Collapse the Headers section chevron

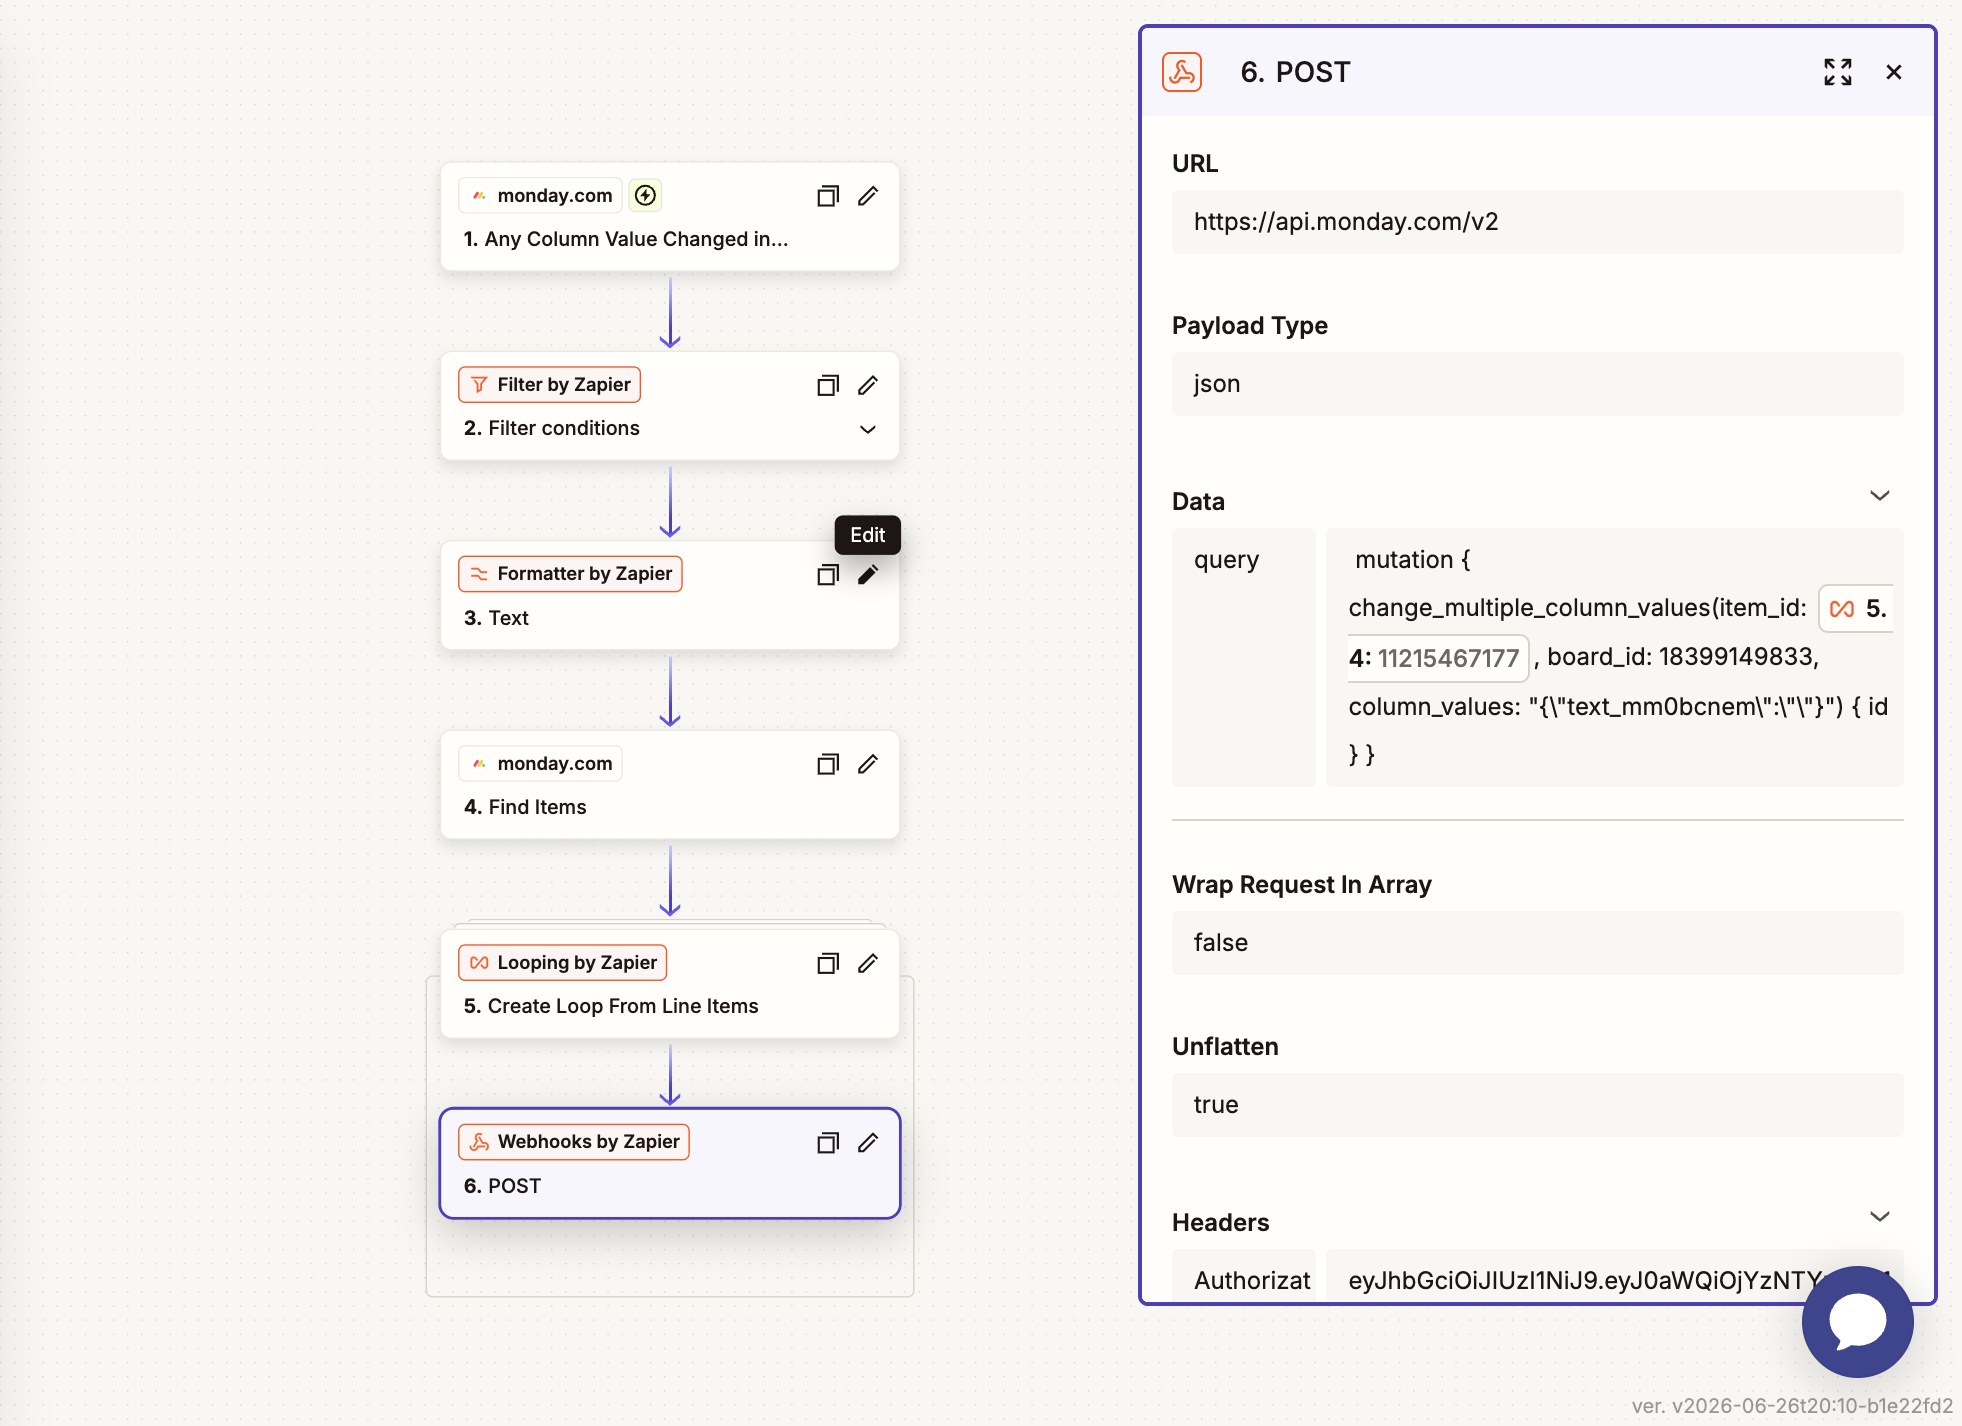click(1879, 1217)
